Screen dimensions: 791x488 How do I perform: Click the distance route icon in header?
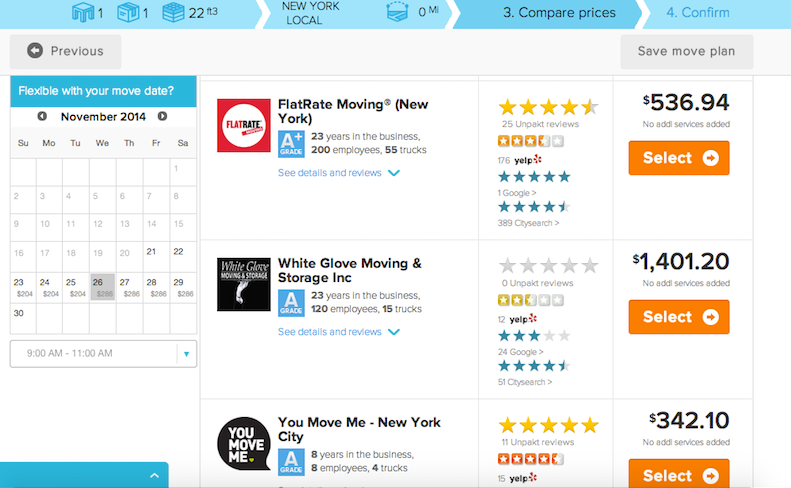(x=398, y=12)
